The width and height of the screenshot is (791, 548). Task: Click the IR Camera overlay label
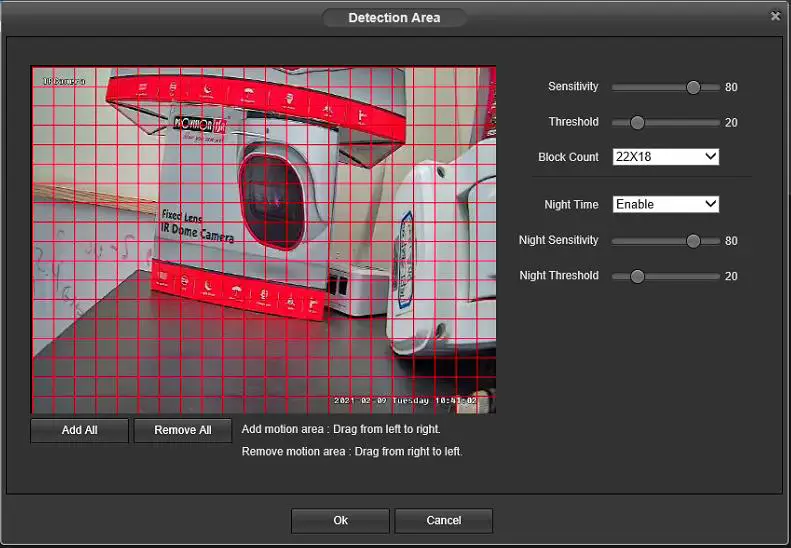(64, 81)
